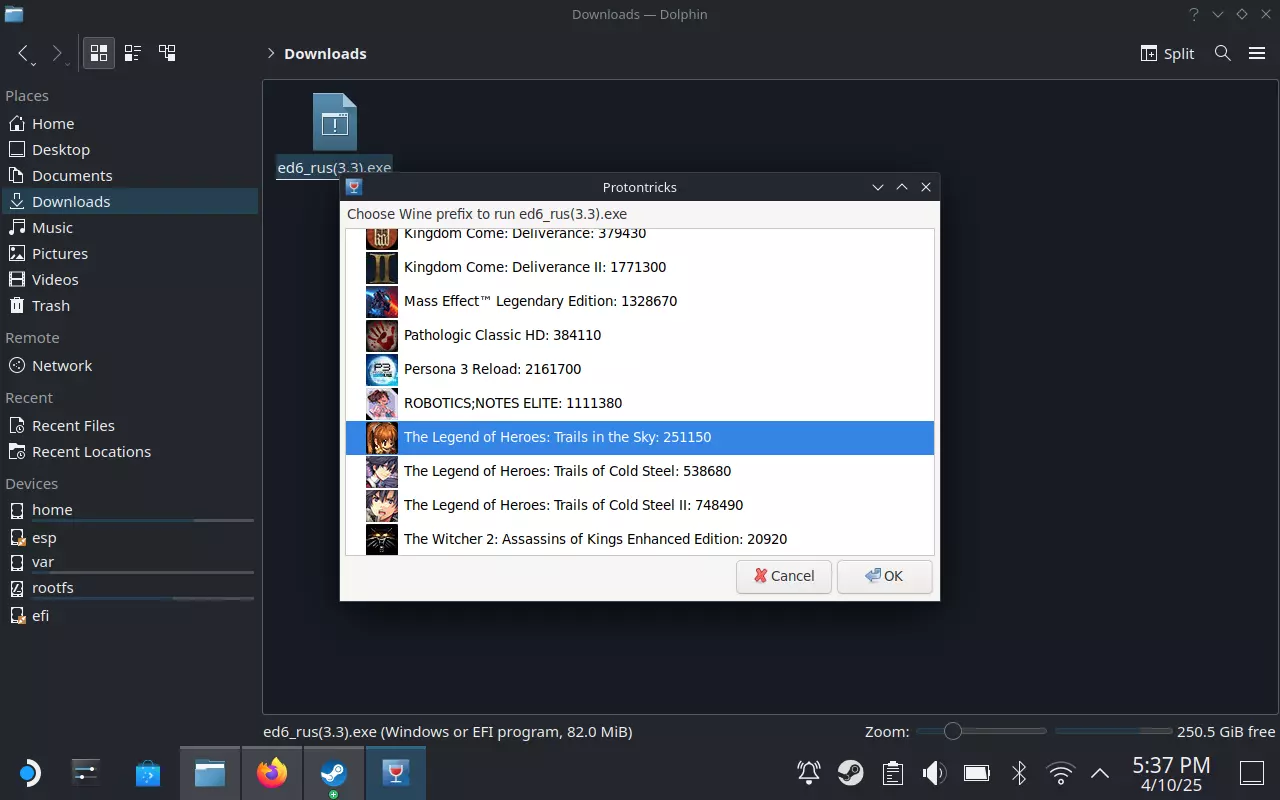This screenshot has height=800, width=1280.
Task: Click the Mass Effect game icon
Action: (382, 301)
